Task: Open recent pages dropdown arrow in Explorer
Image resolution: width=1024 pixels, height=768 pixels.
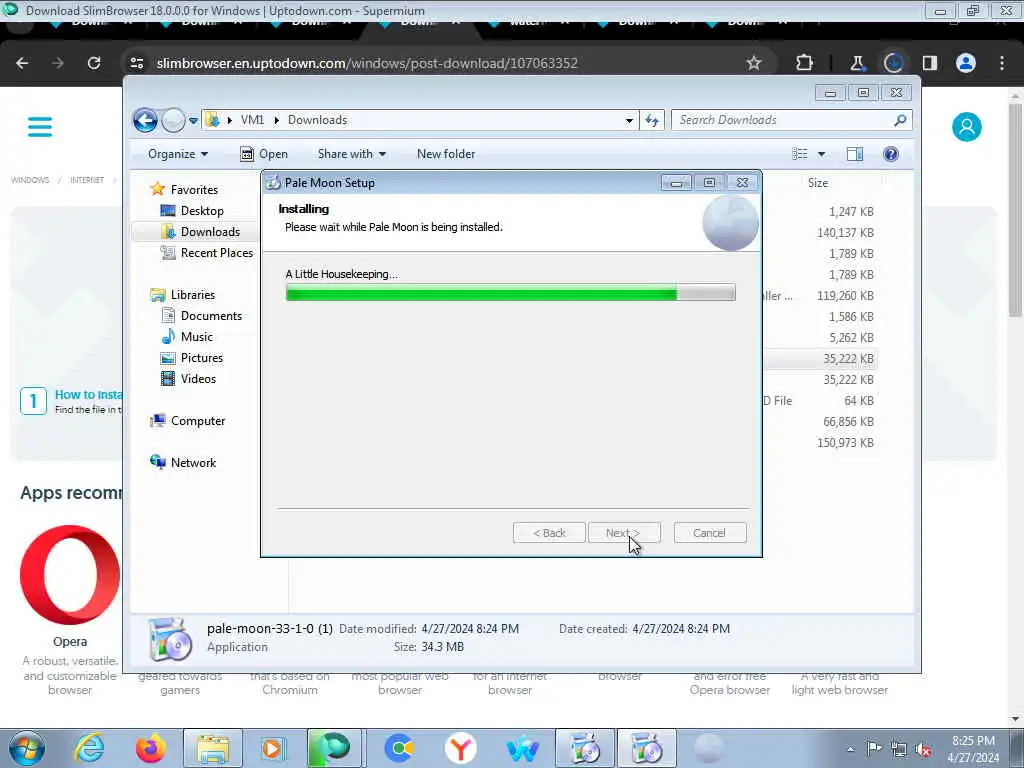Action: (193, 121)
